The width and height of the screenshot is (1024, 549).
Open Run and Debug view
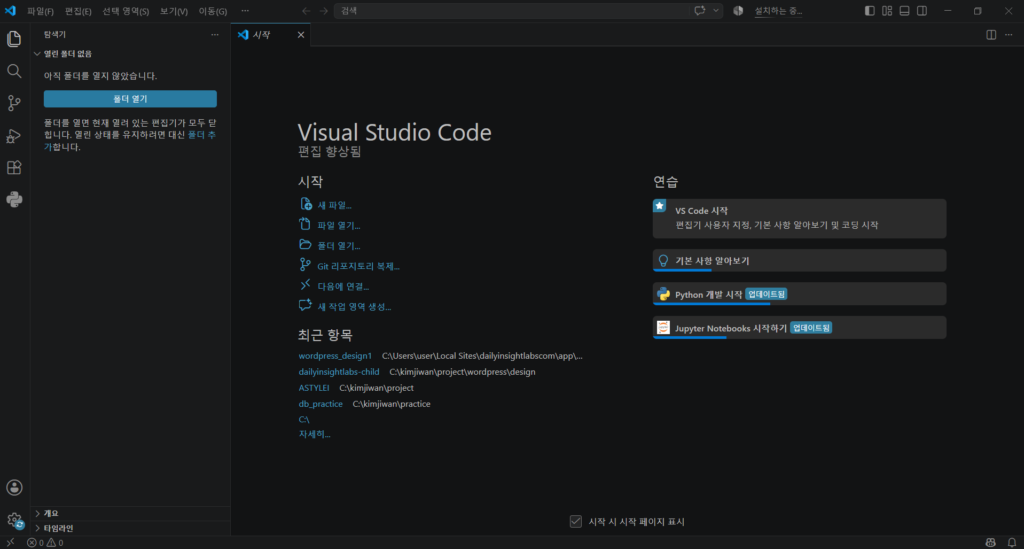click(x=14, y=135)
